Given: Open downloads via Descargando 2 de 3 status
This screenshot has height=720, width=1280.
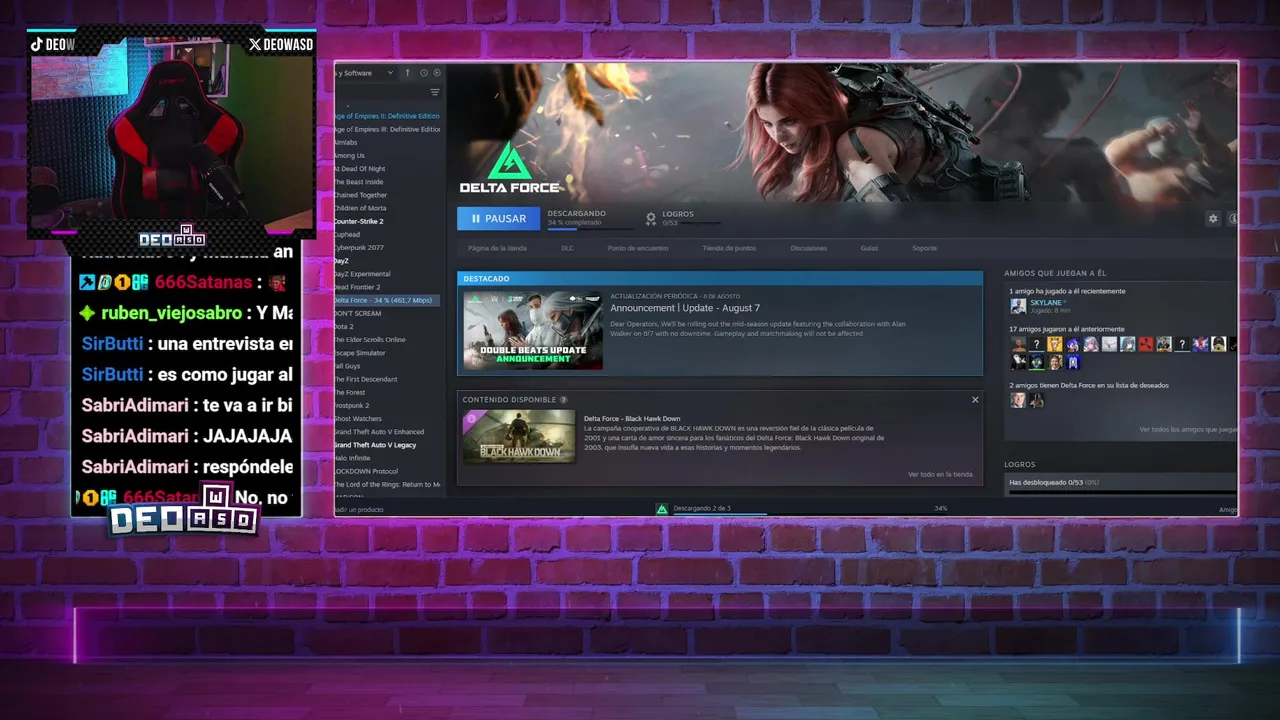Looking at the screenshot, I should pyautogui.click(x=702, y=508).
